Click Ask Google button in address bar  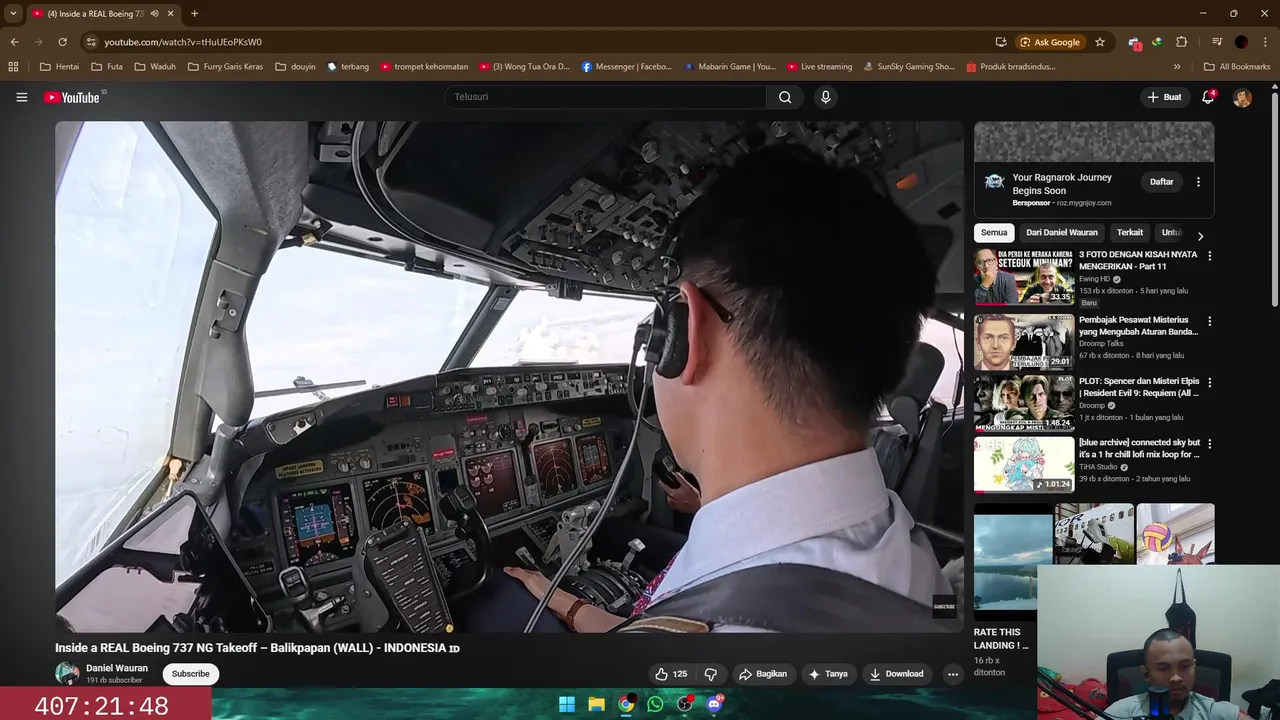click(x=1050, y=42)
